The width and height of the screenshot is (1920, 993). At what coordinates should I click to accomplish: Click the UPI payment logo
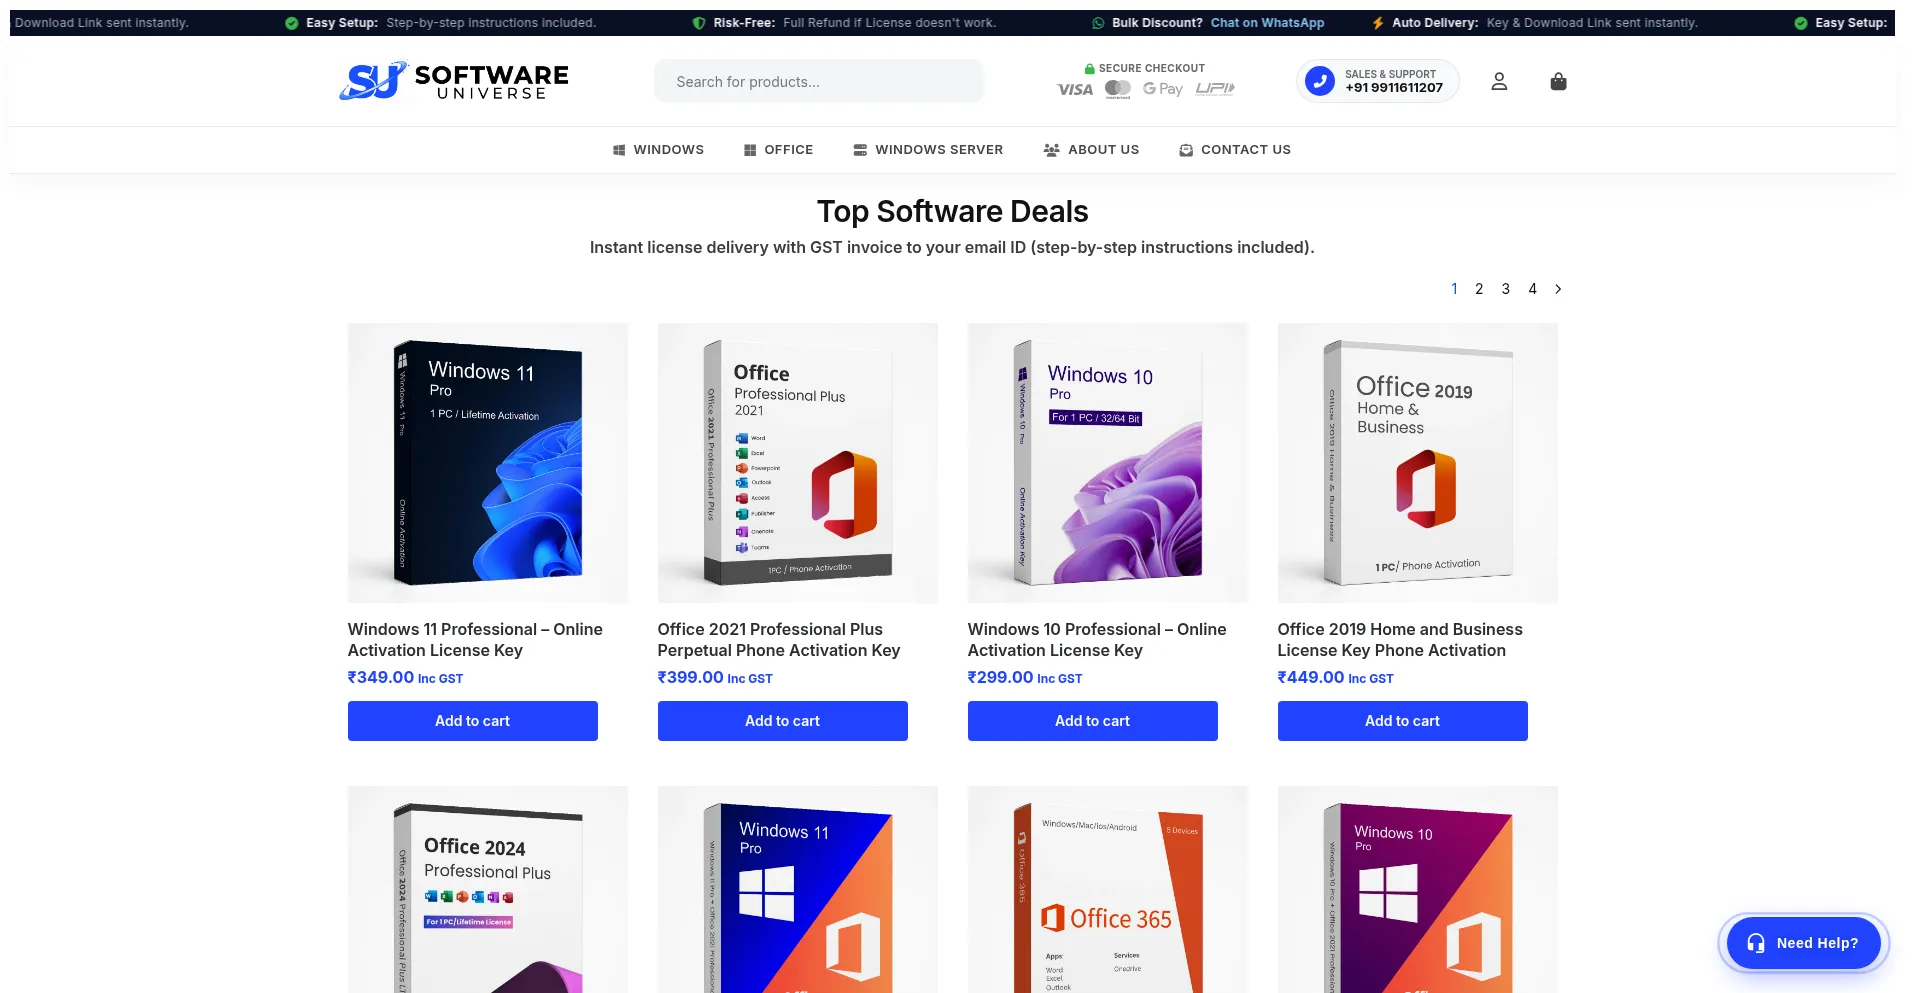(1215, 89)
